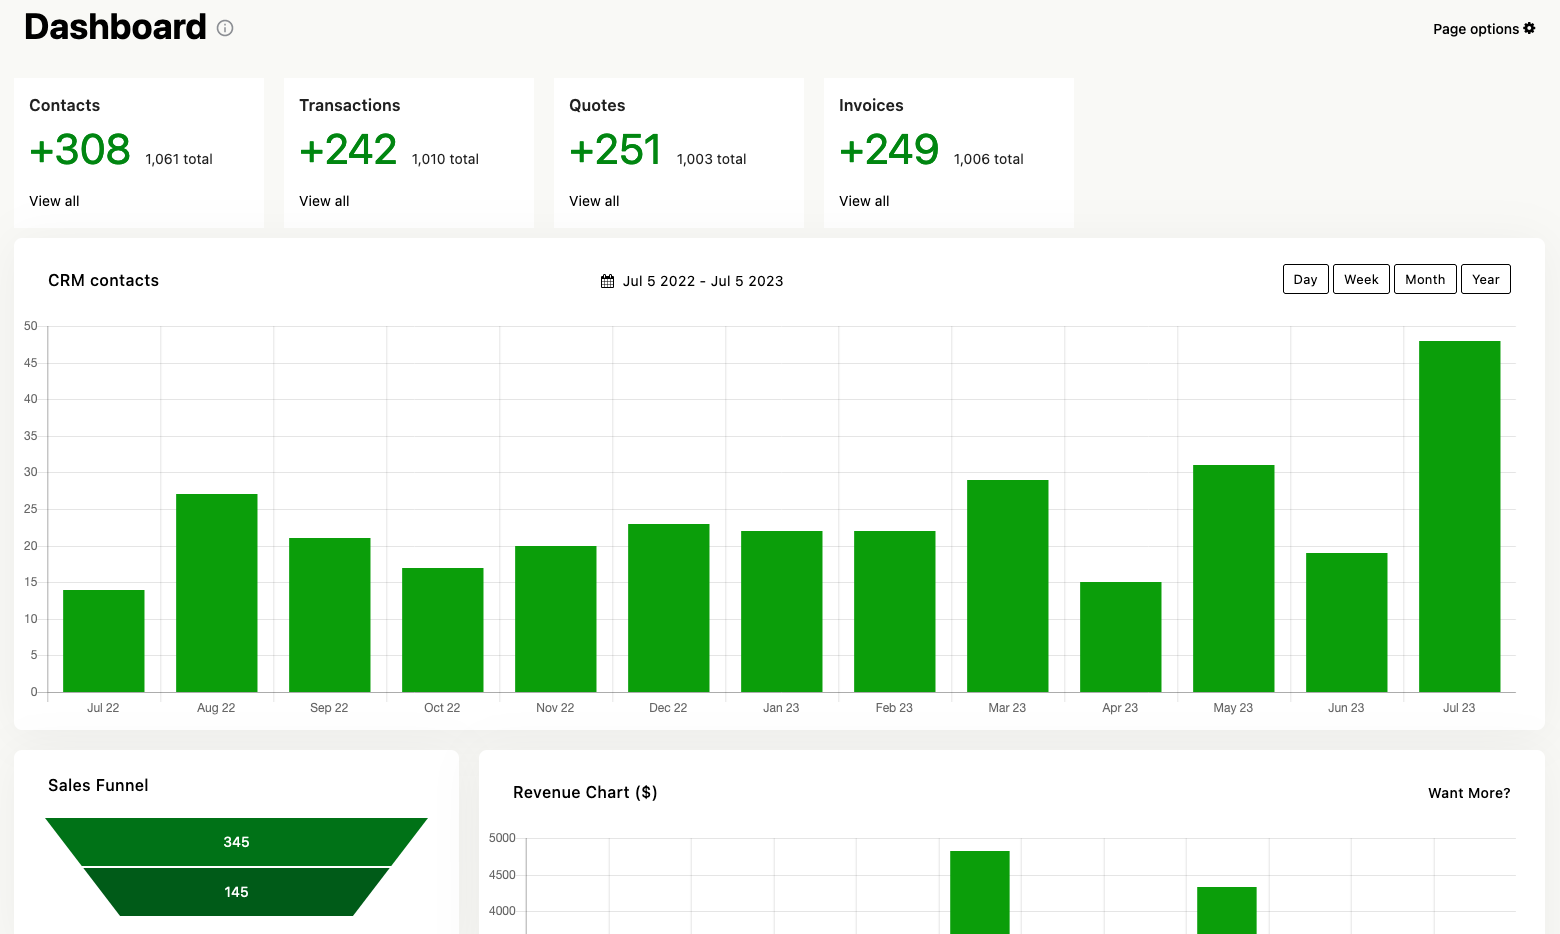Click the calendar icon for date range
Viewport: 1560px width, 934px height.
607,281
